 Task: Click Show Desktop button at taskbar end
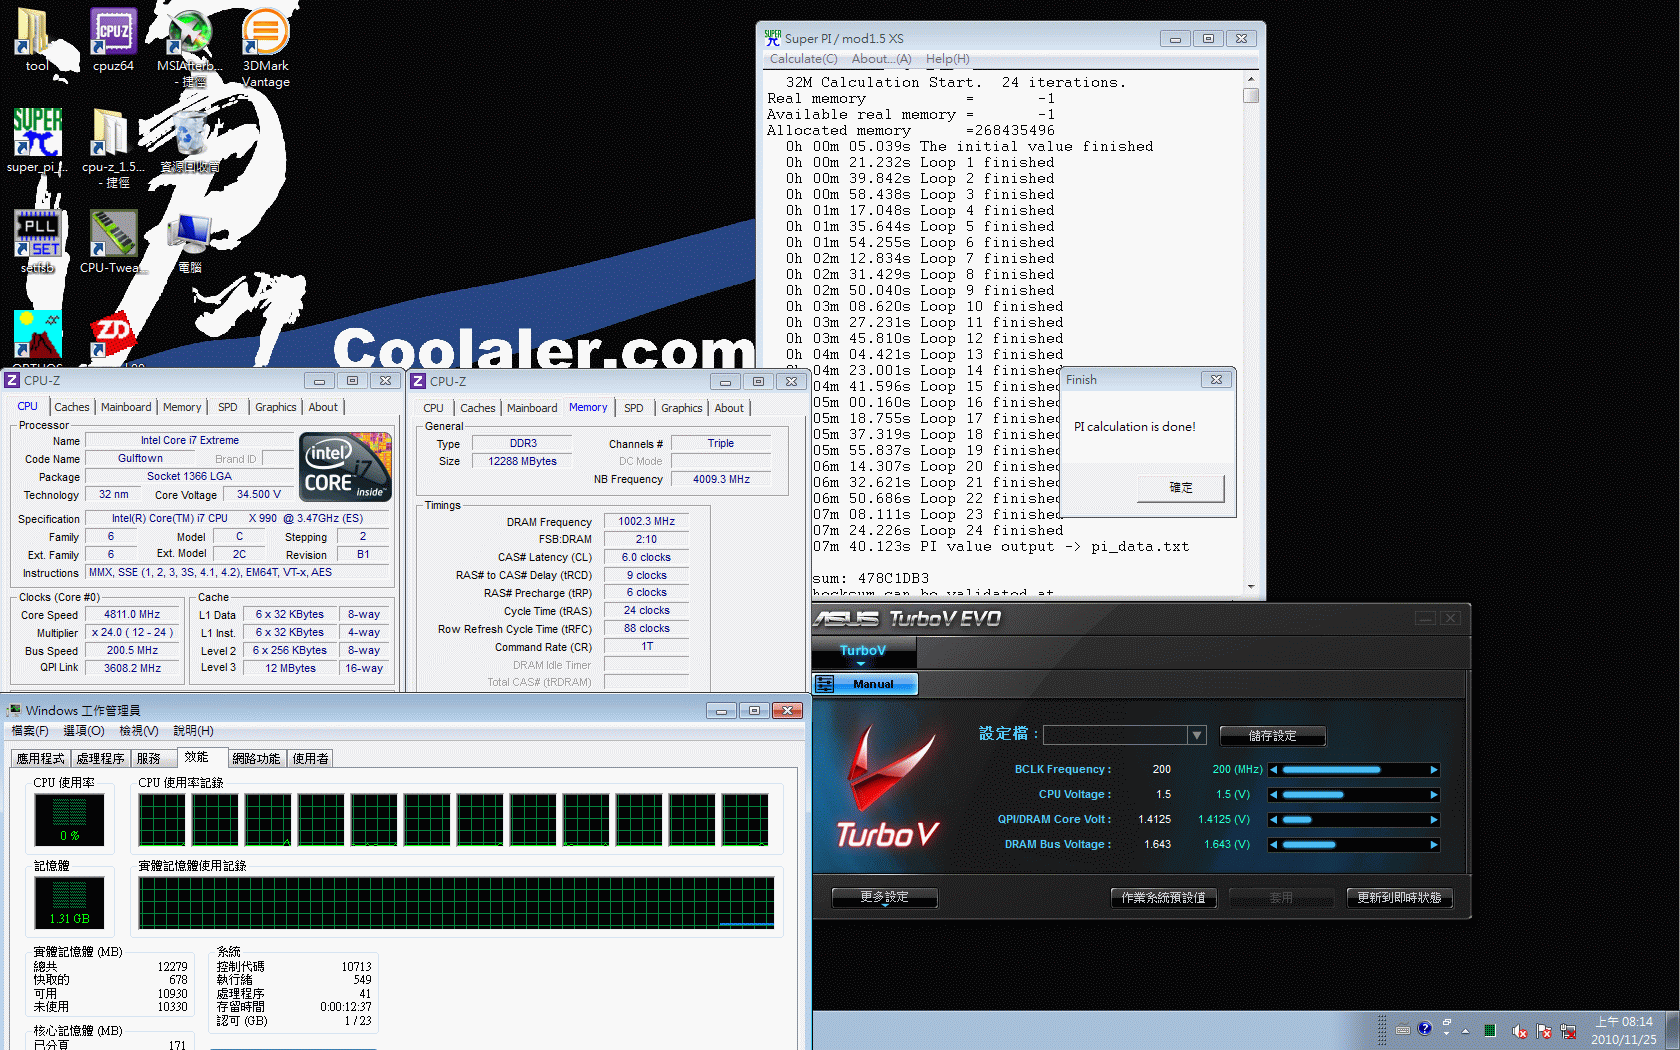[1672, 1031]
